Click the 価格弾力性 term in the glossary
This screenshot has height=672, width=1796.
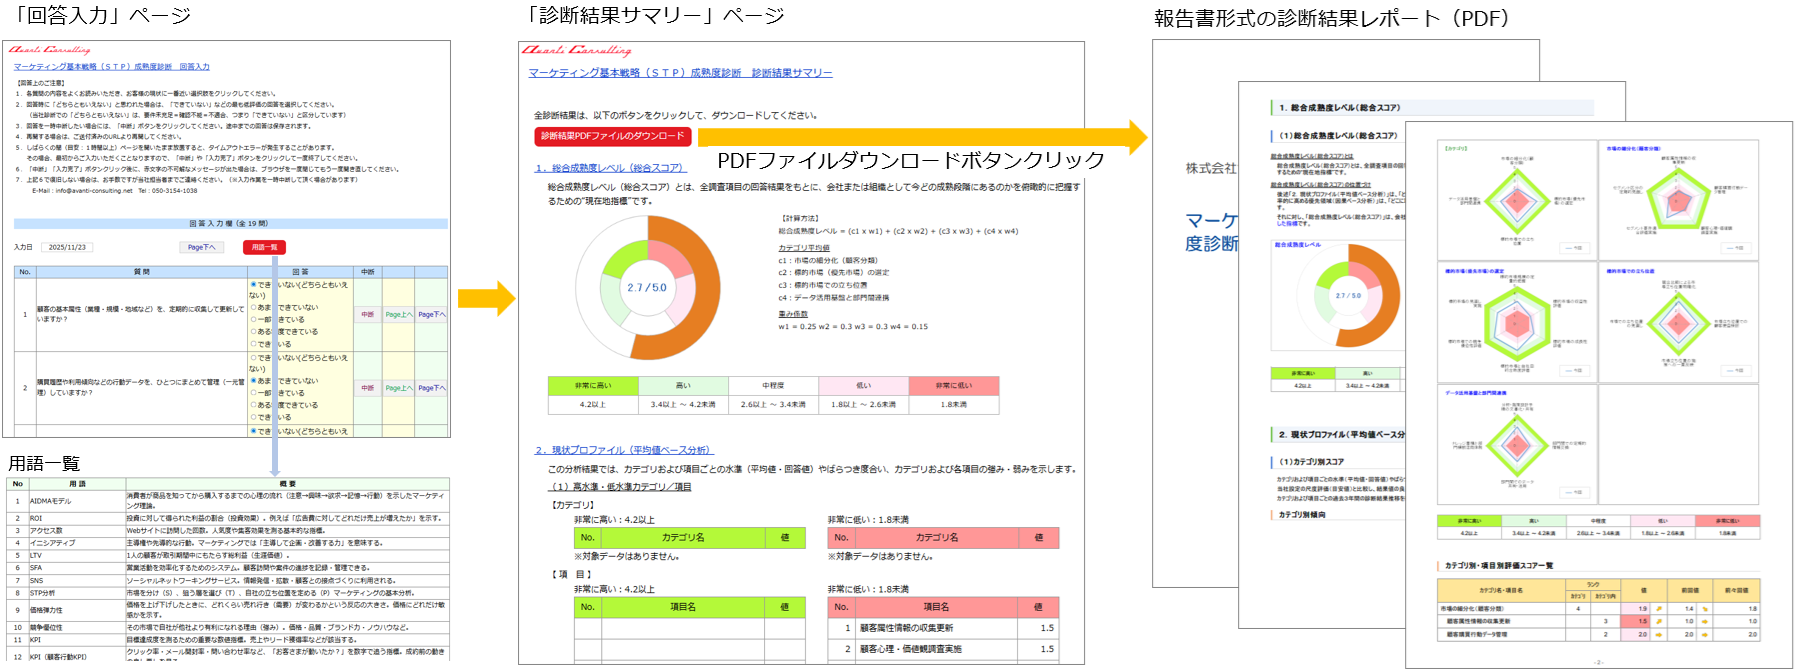pyautogui.click(x=46, y=610)
